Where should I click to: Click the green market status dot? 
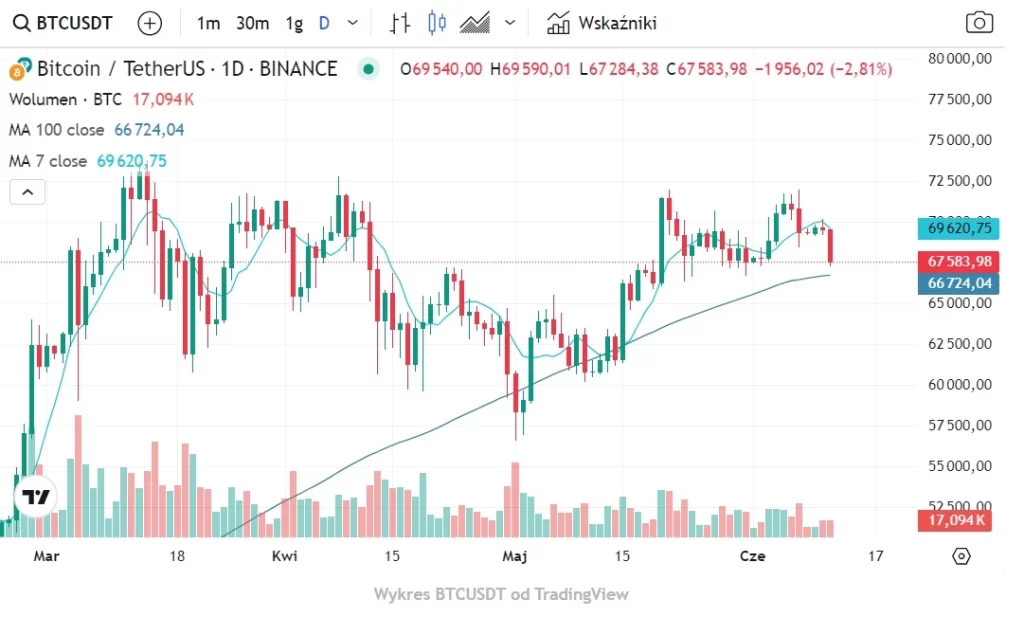pos(370,69)
